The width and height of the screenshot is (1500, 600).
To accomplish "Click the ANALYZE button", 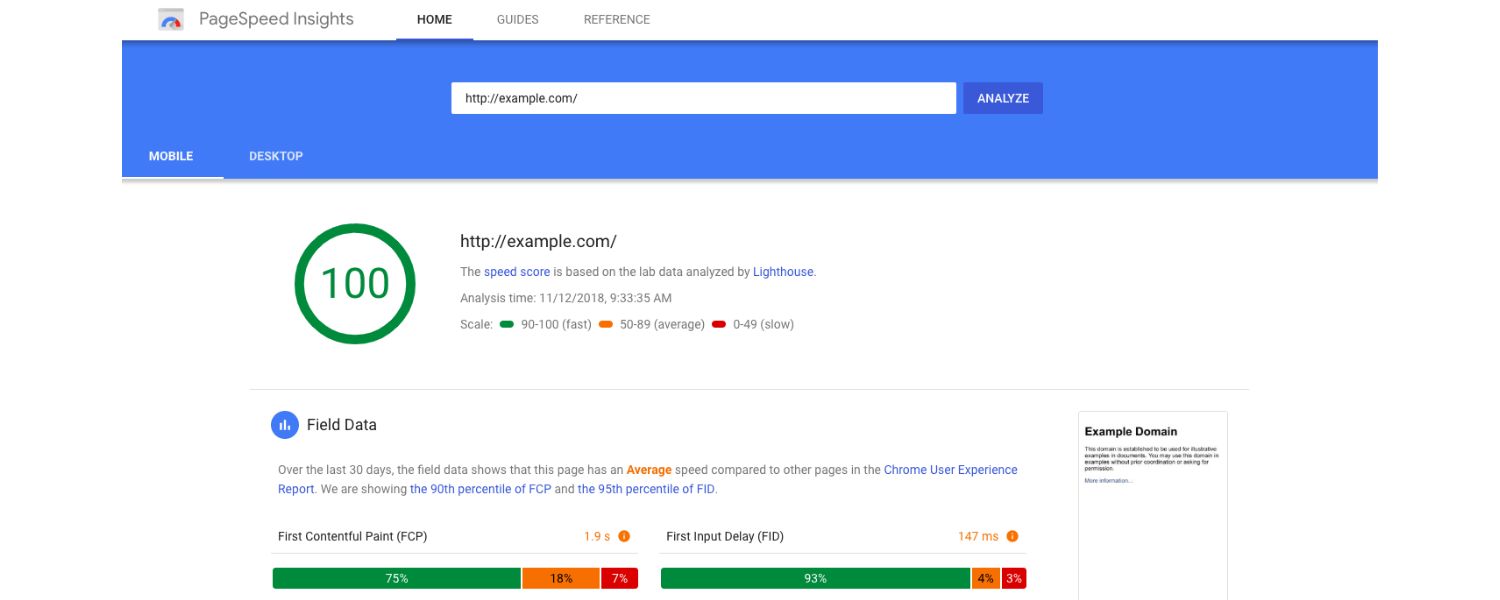I will 1001,98.
